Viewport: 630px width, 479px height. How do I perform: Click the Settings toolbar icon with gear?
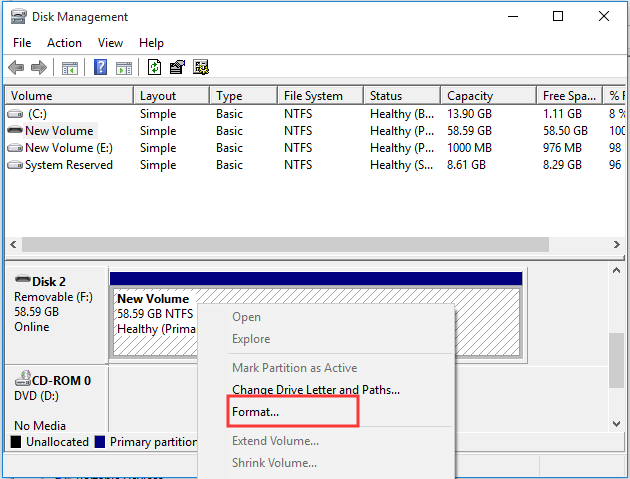tap(201, 67)
